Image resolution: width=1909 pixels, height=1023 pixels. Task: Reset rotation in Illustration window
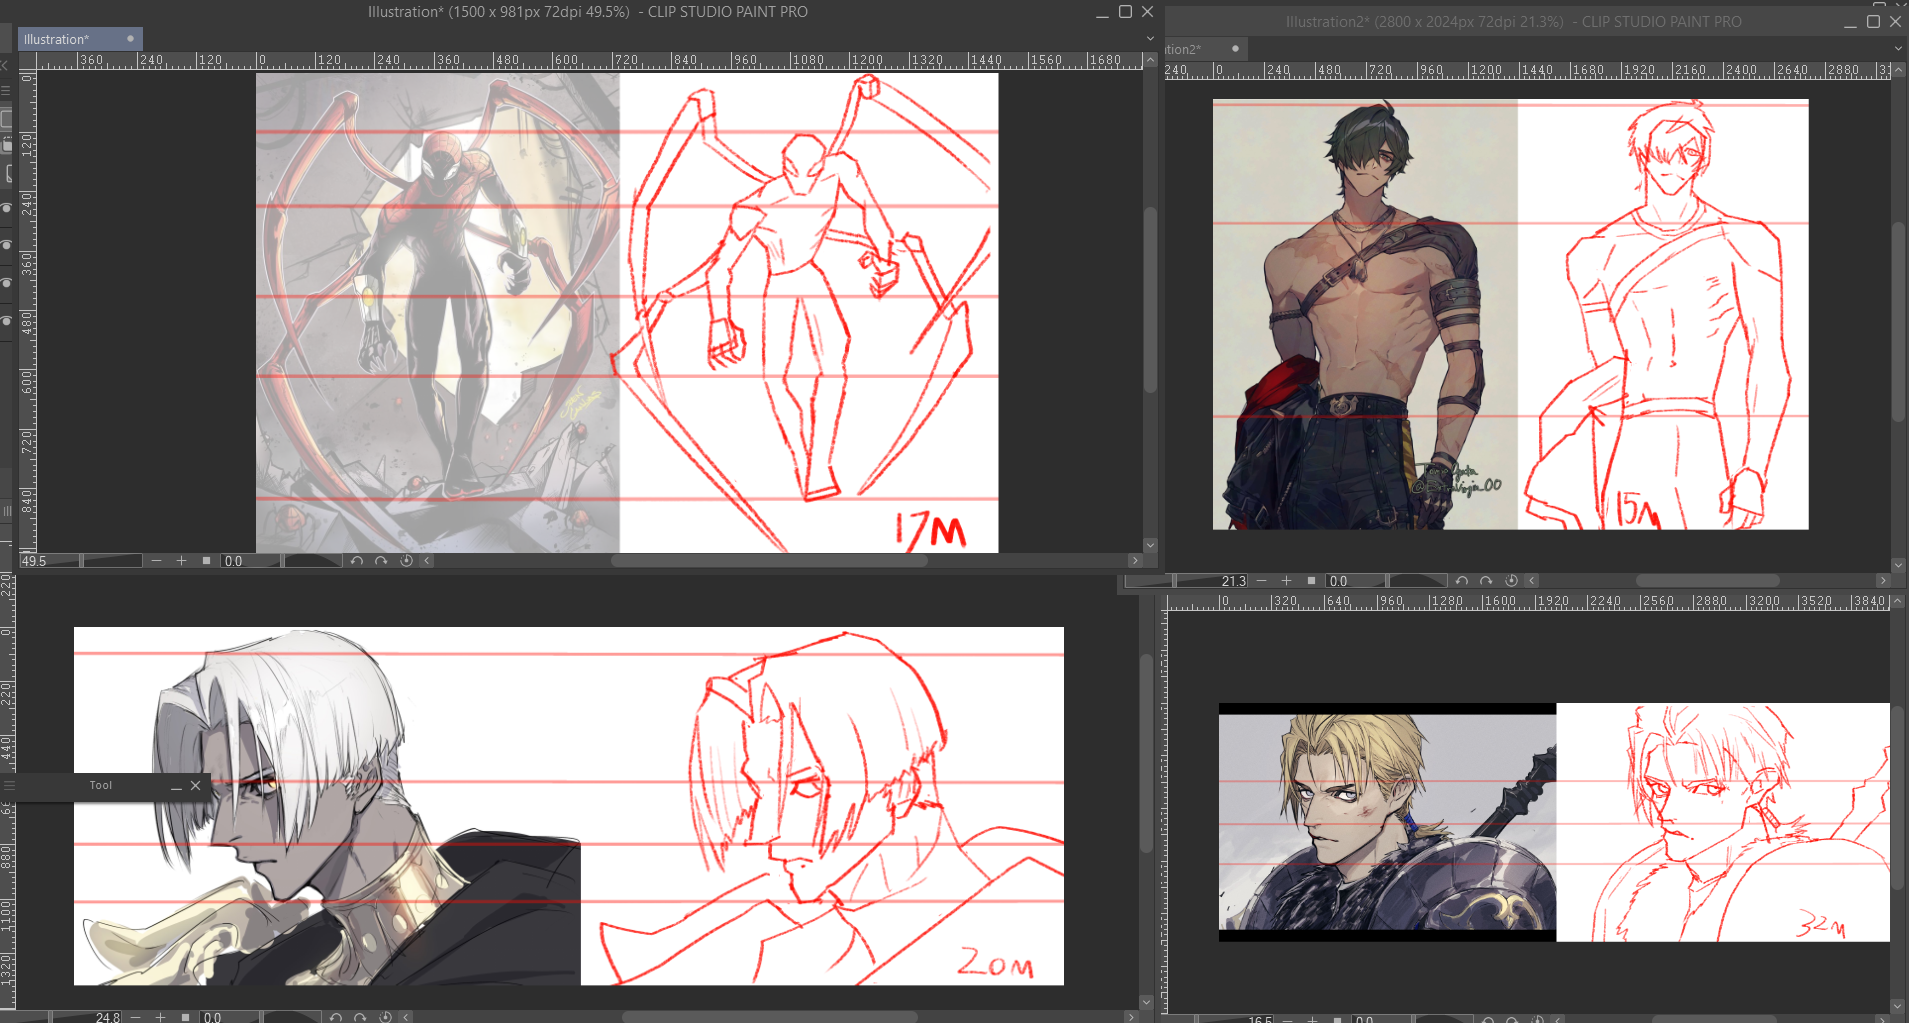pos(406,561)
